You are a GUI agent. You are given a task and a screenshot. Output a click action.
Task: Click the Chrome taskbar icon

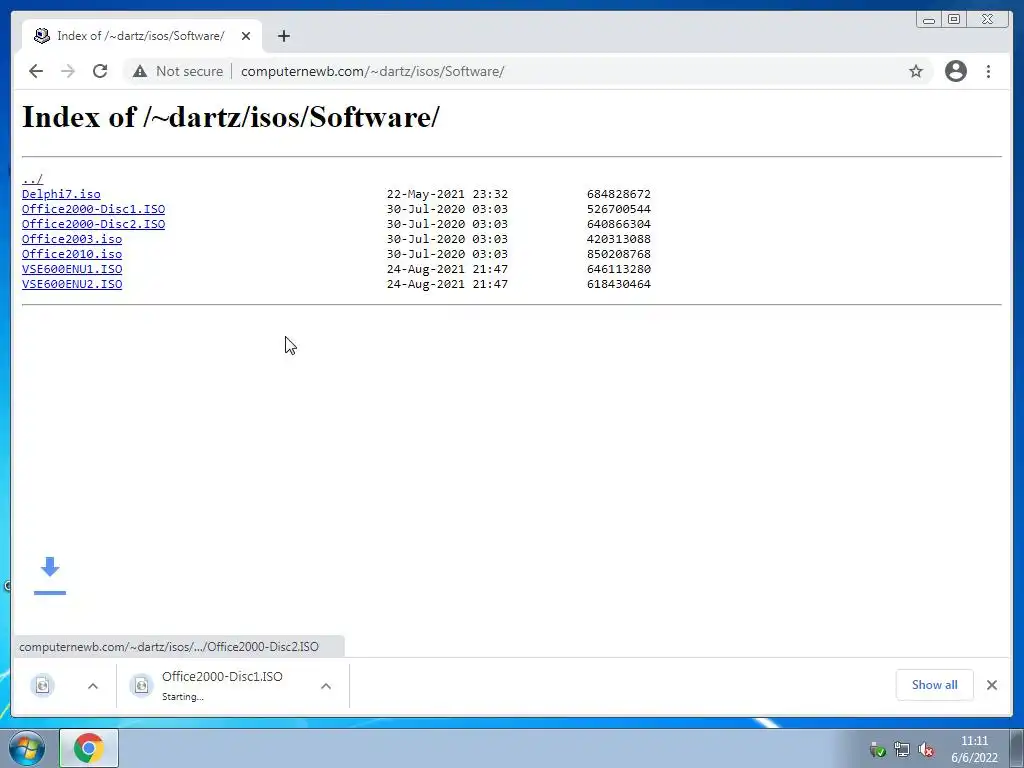[89, 748]
